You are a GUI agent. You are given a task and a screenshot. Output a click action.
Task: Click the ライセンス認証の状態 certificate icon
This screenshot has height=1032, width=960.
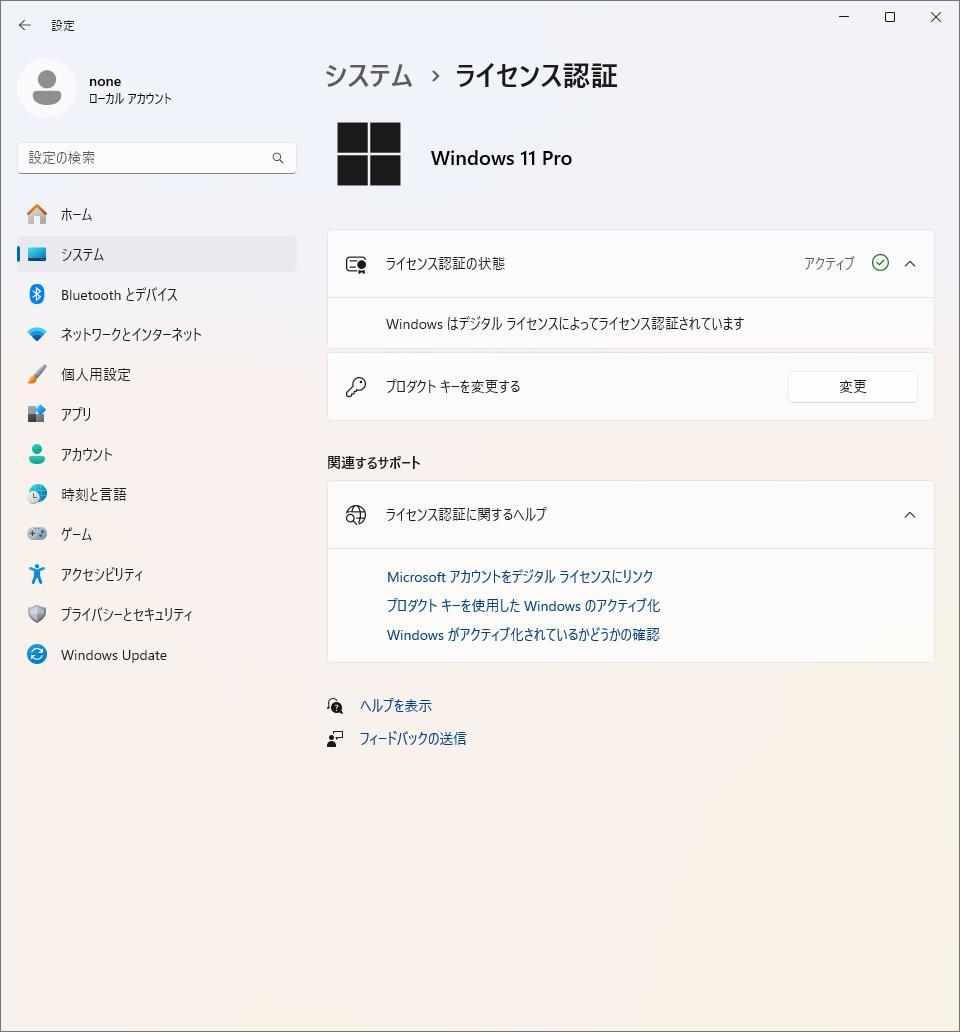(x=356, y=265)
